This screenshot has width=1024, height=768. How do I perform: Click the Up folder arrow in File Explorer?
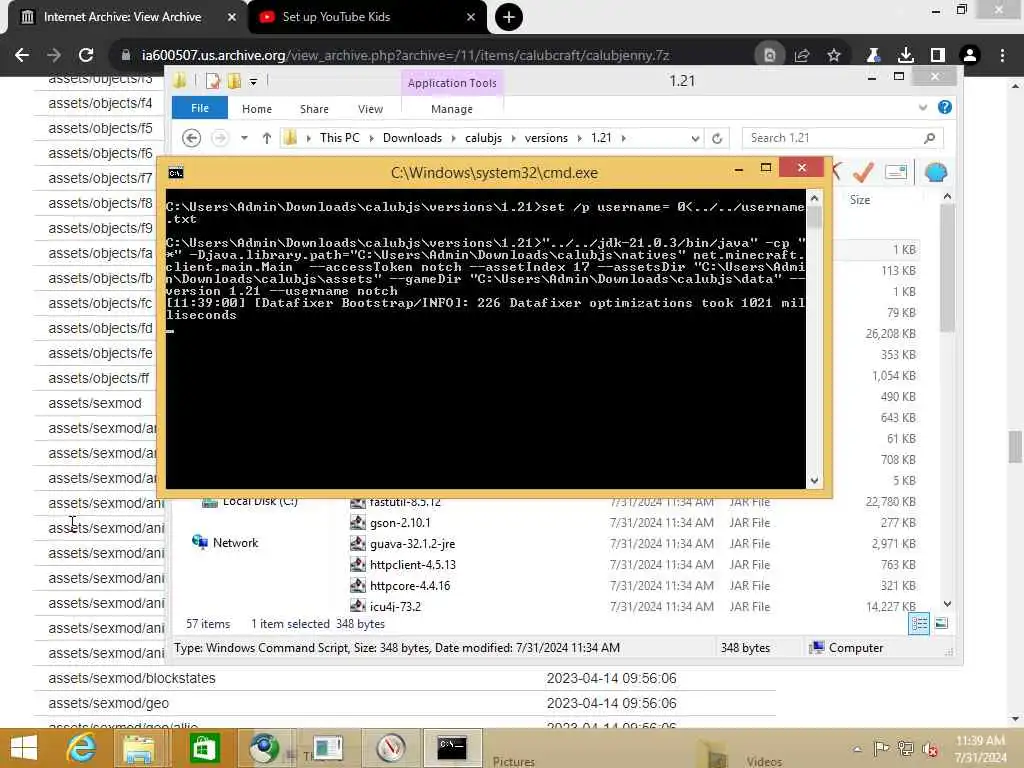click(266, 138)
